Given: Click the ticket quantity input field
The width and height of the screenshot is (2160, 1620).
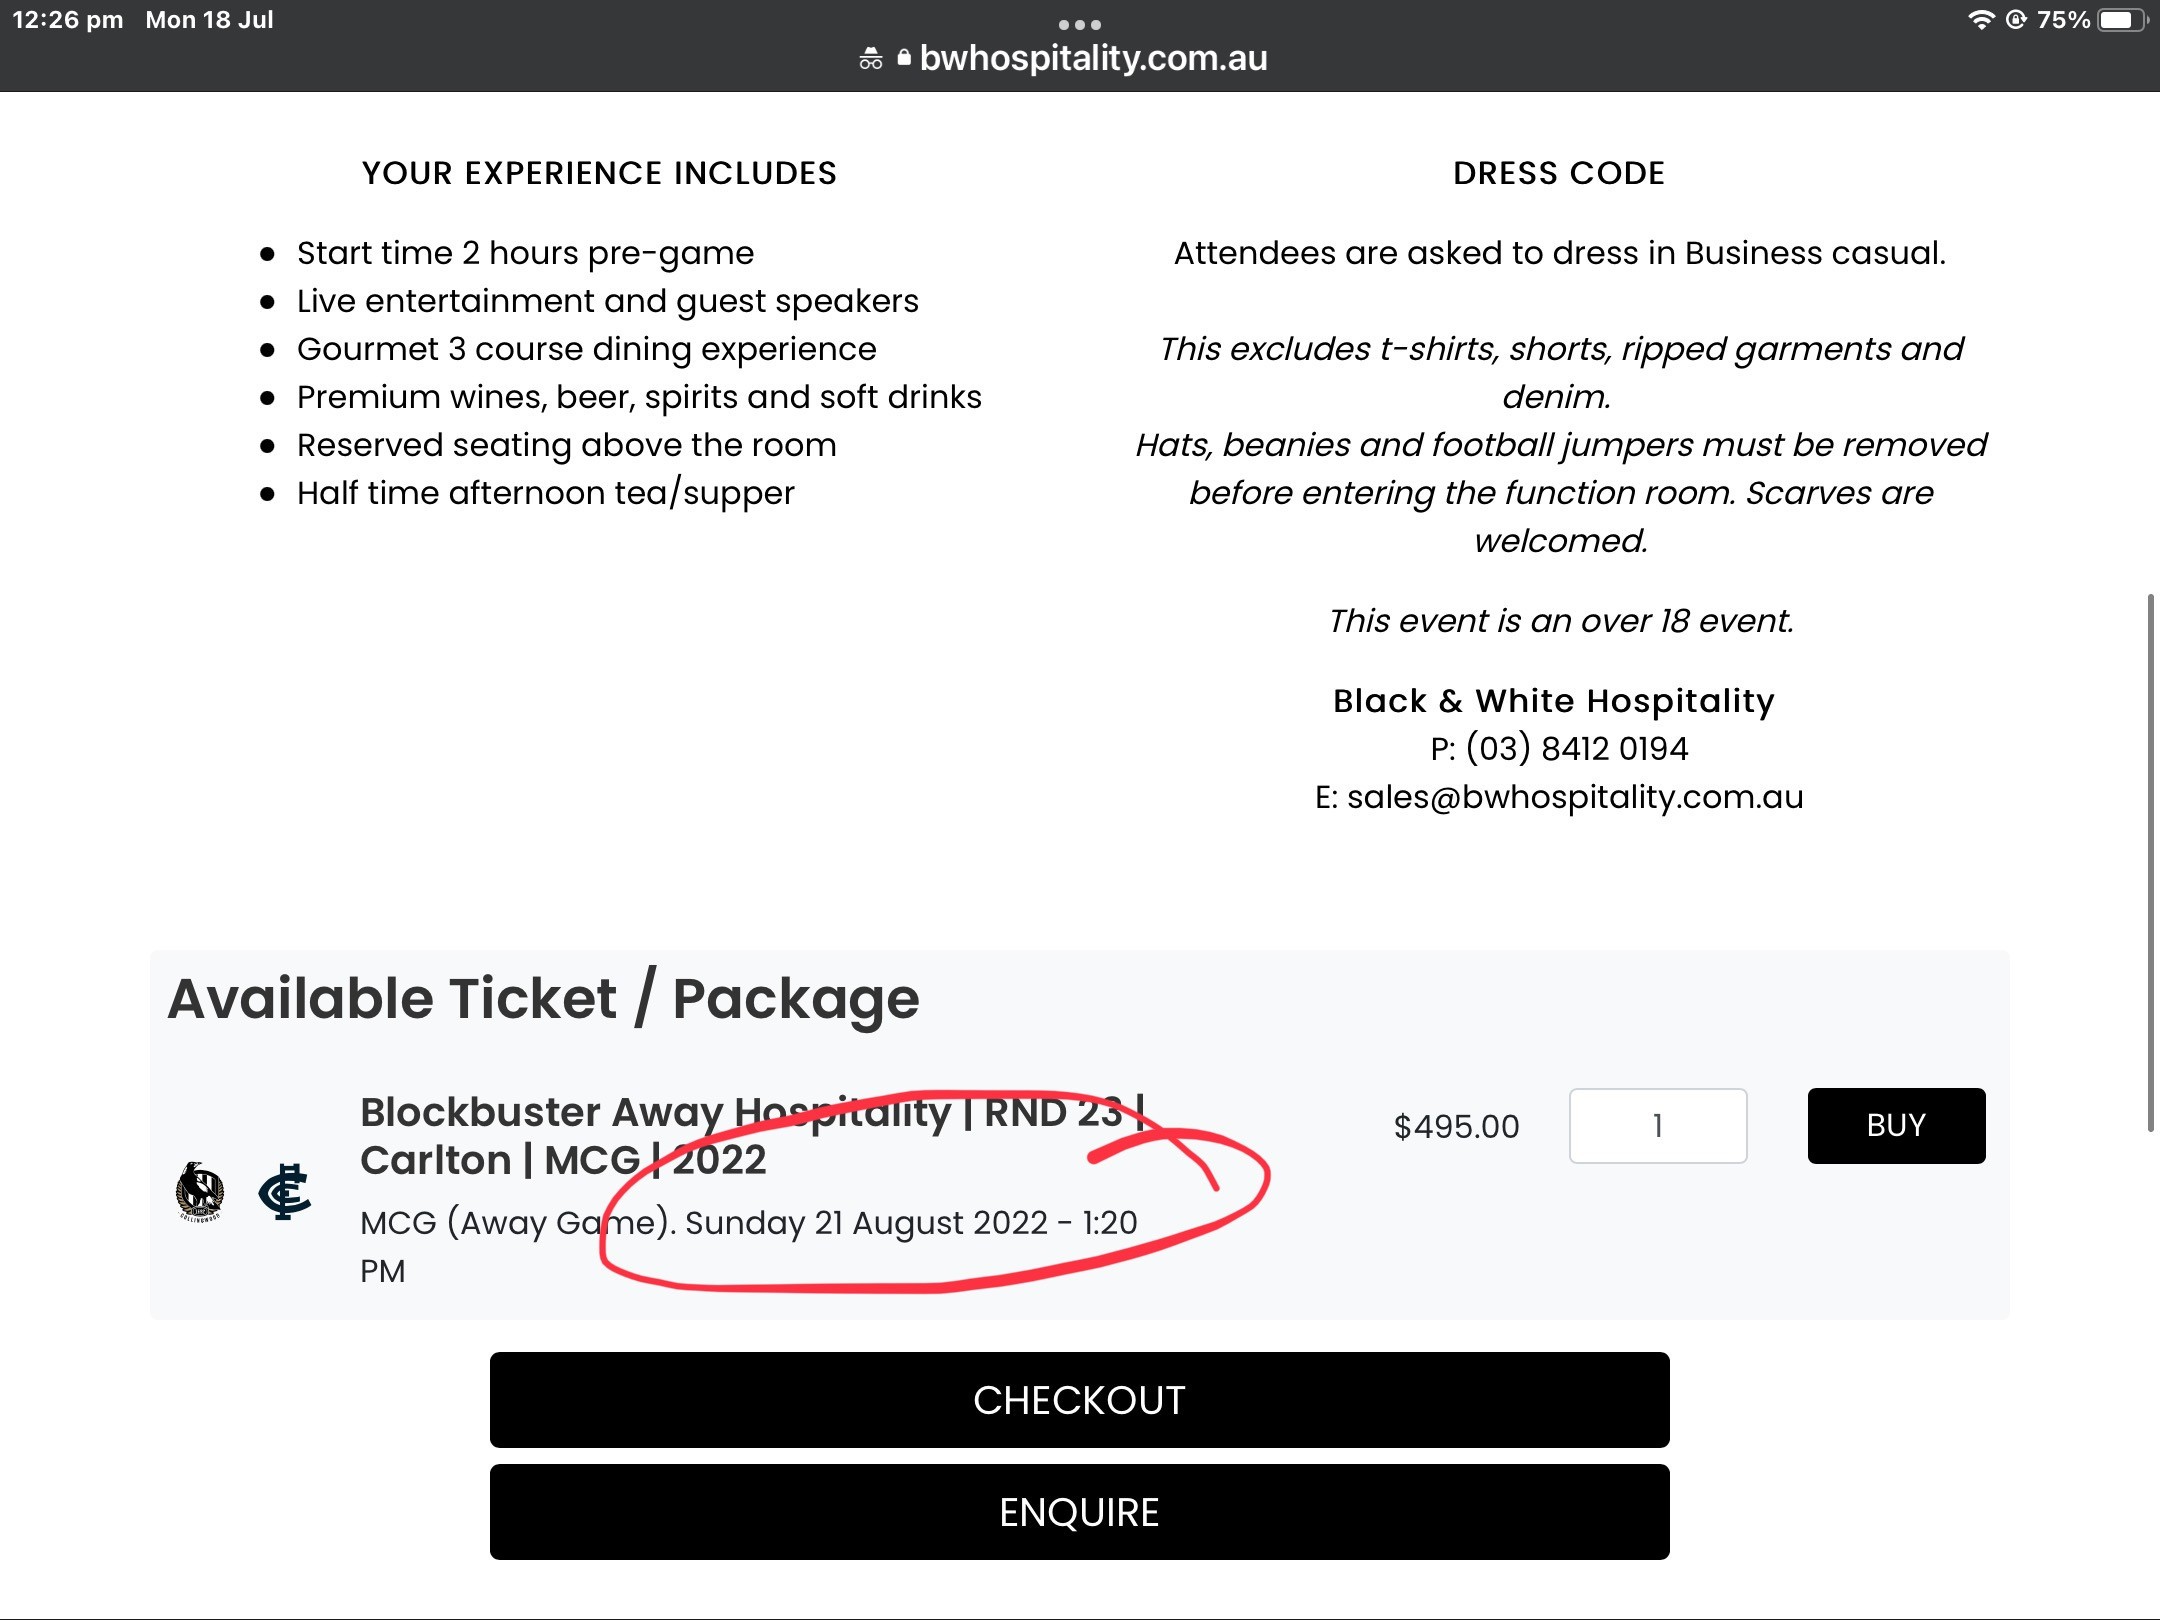Looking at the screenshot, I should [x=1658, y=1126].
